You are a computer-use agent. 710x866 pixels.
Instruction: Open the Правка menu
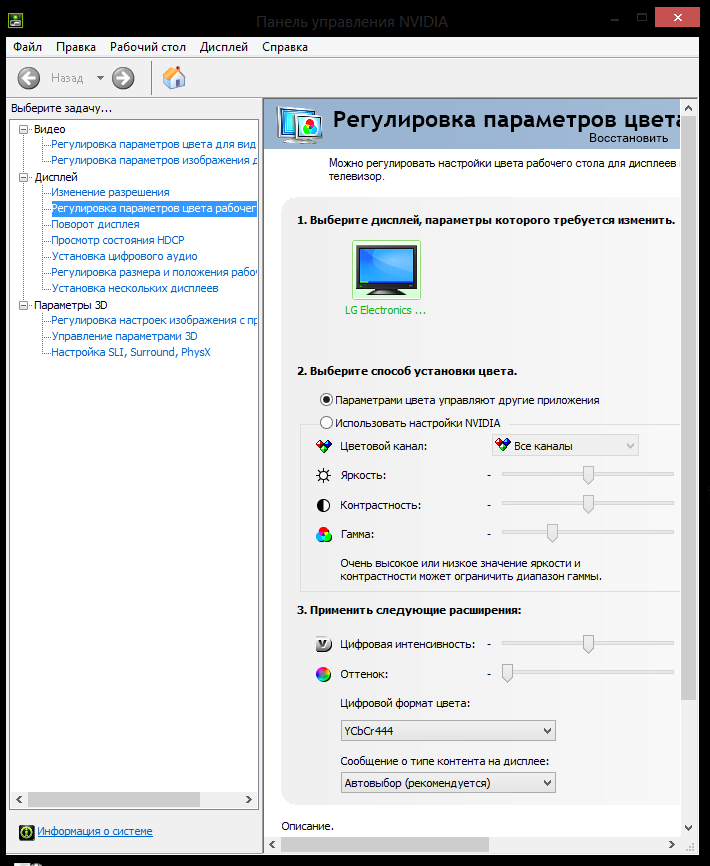click(x=76, y=47)
